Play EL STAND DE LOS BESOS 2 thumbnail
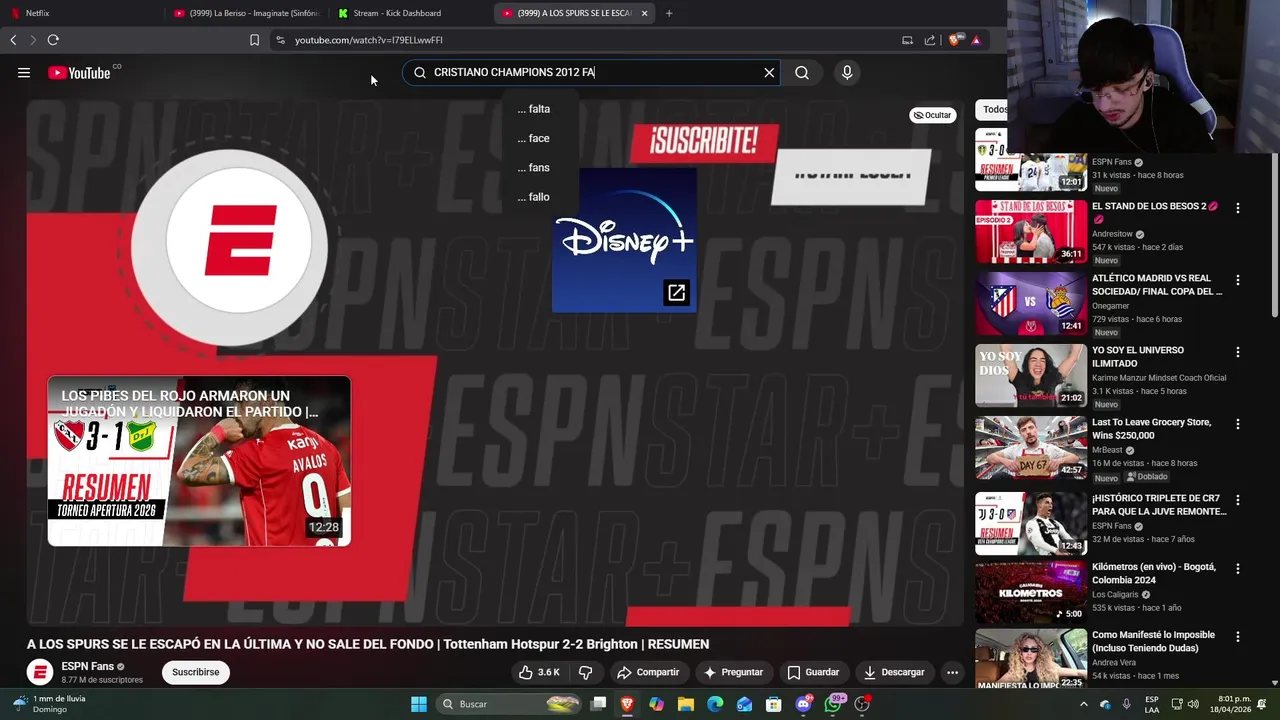 point(1031,231)
